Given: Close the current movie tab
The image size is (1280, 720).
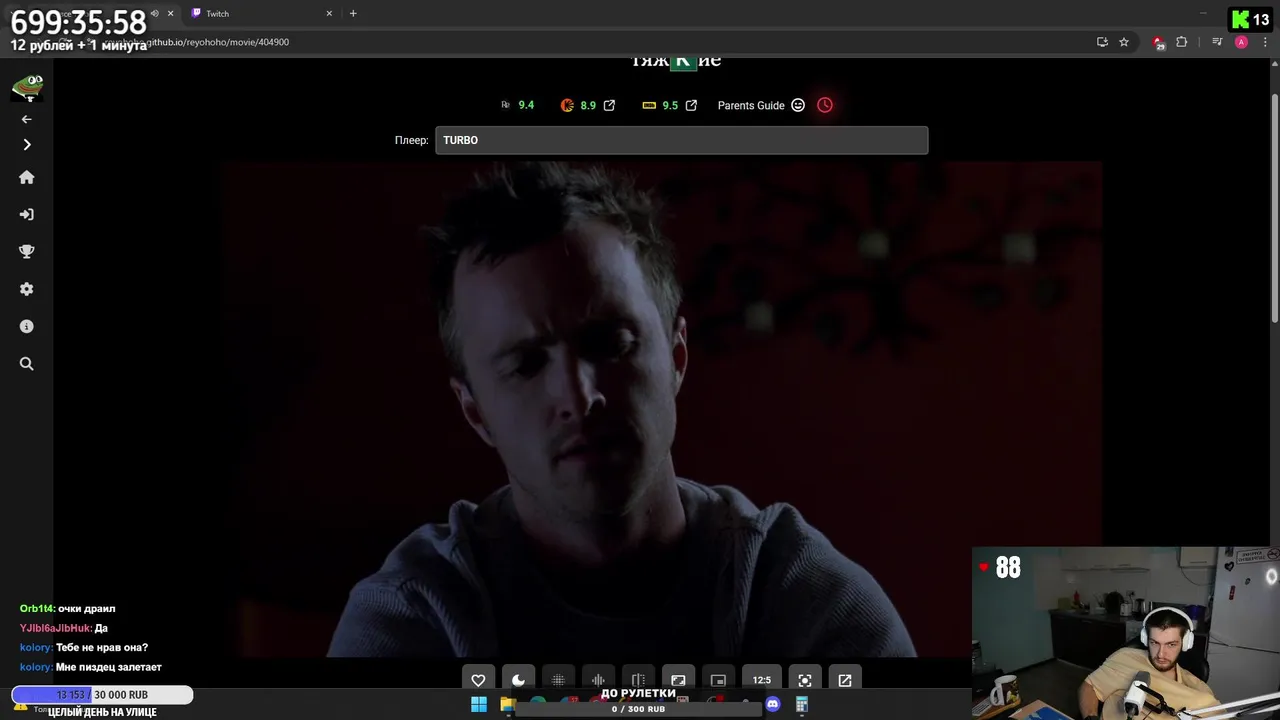Looking at the screenshot, I should click(170, 14).
